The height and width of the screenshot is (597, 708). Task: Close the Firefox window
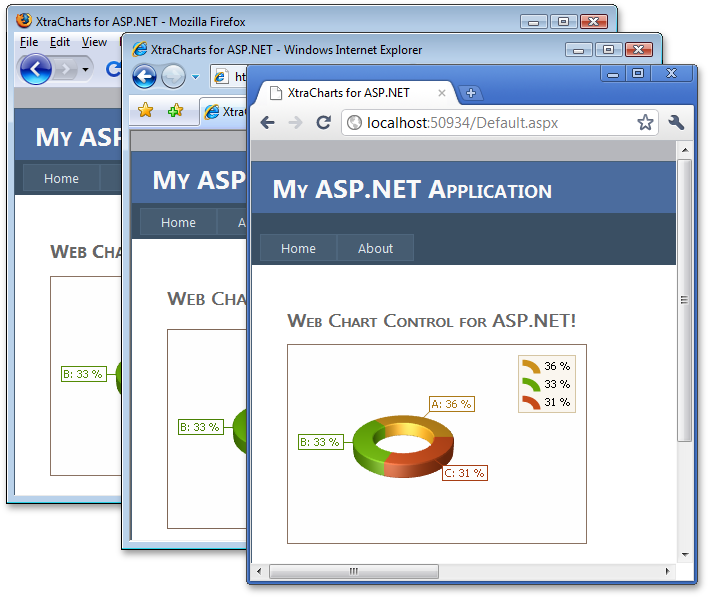[x=594, y=21]
